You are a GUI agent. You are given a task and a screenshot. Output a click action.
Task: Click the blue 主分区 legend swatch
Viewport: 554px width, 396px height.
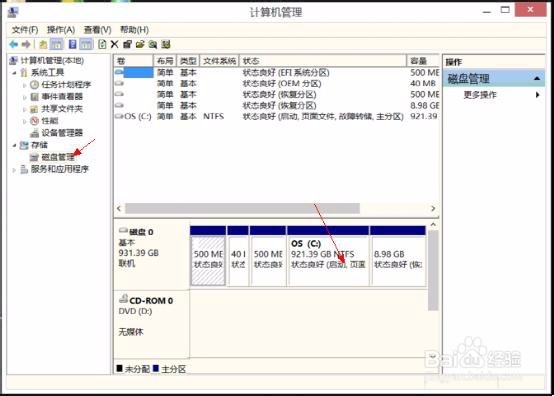[156, 369]
